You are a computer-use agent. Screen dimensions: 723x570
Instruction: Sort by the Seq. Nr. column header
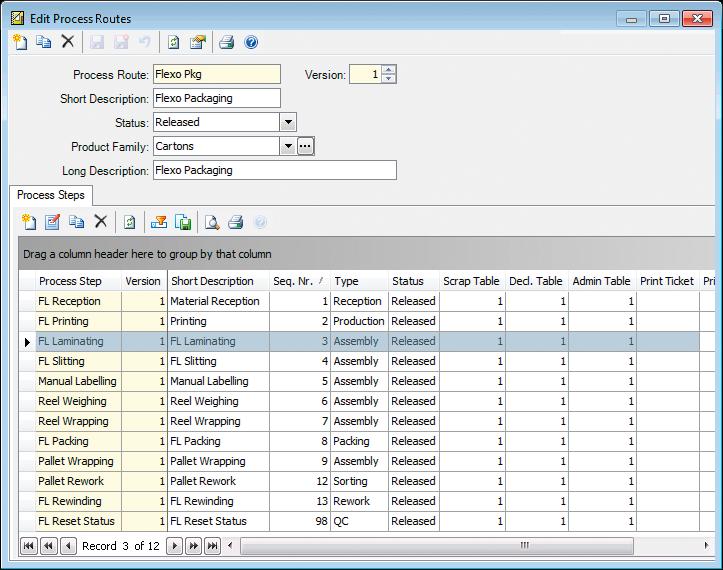coord(300,281)
